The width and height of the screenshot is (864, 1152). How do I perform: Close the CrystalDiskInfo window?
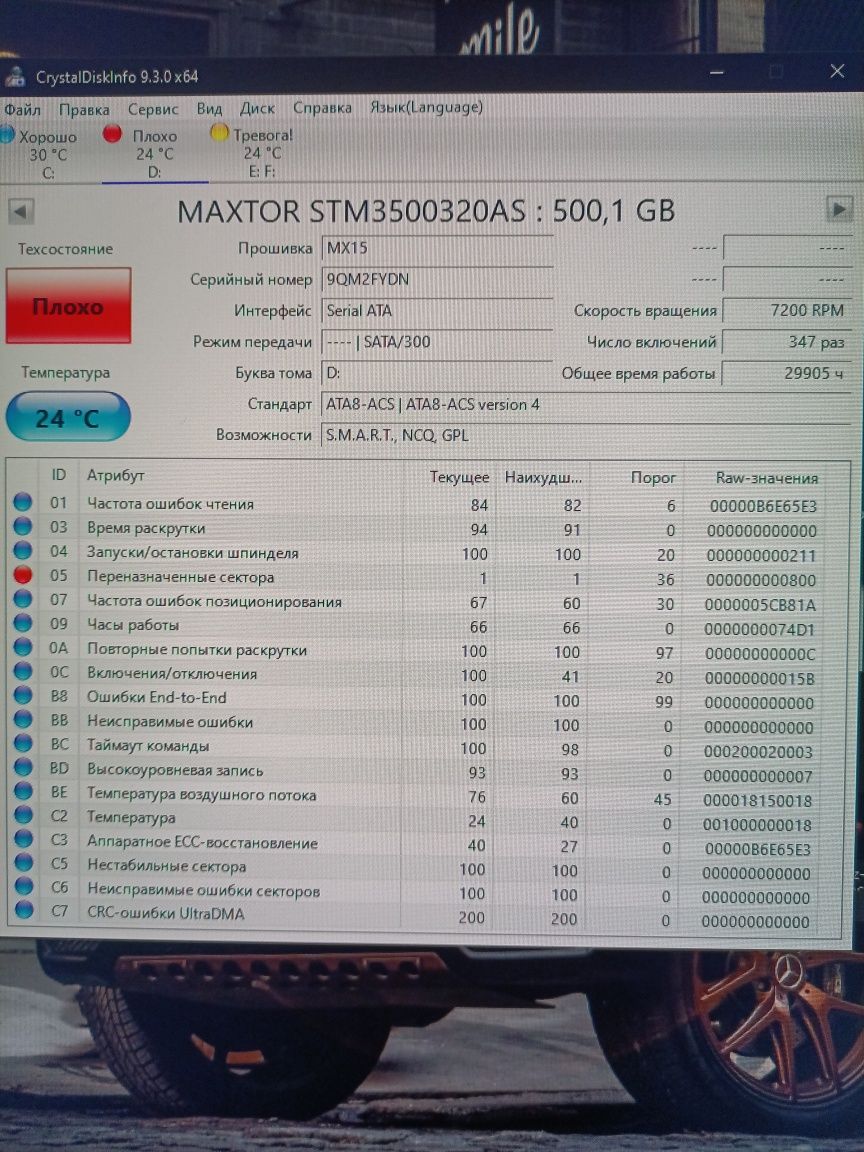[837, 71]
